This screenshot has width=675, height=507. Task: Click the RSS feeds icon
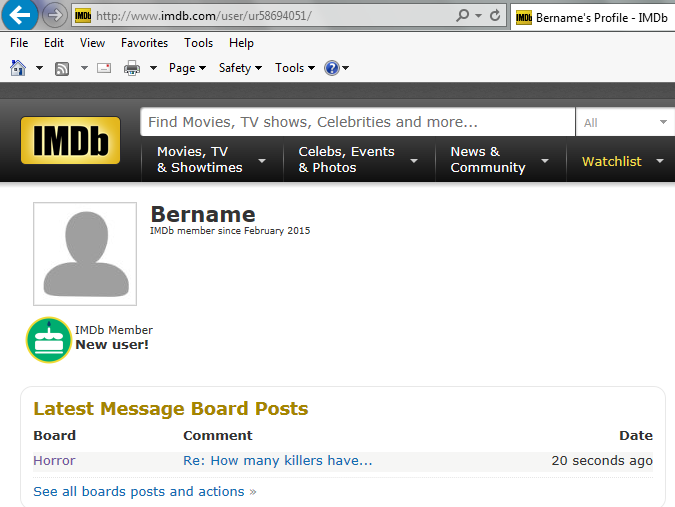click(62, 68)
